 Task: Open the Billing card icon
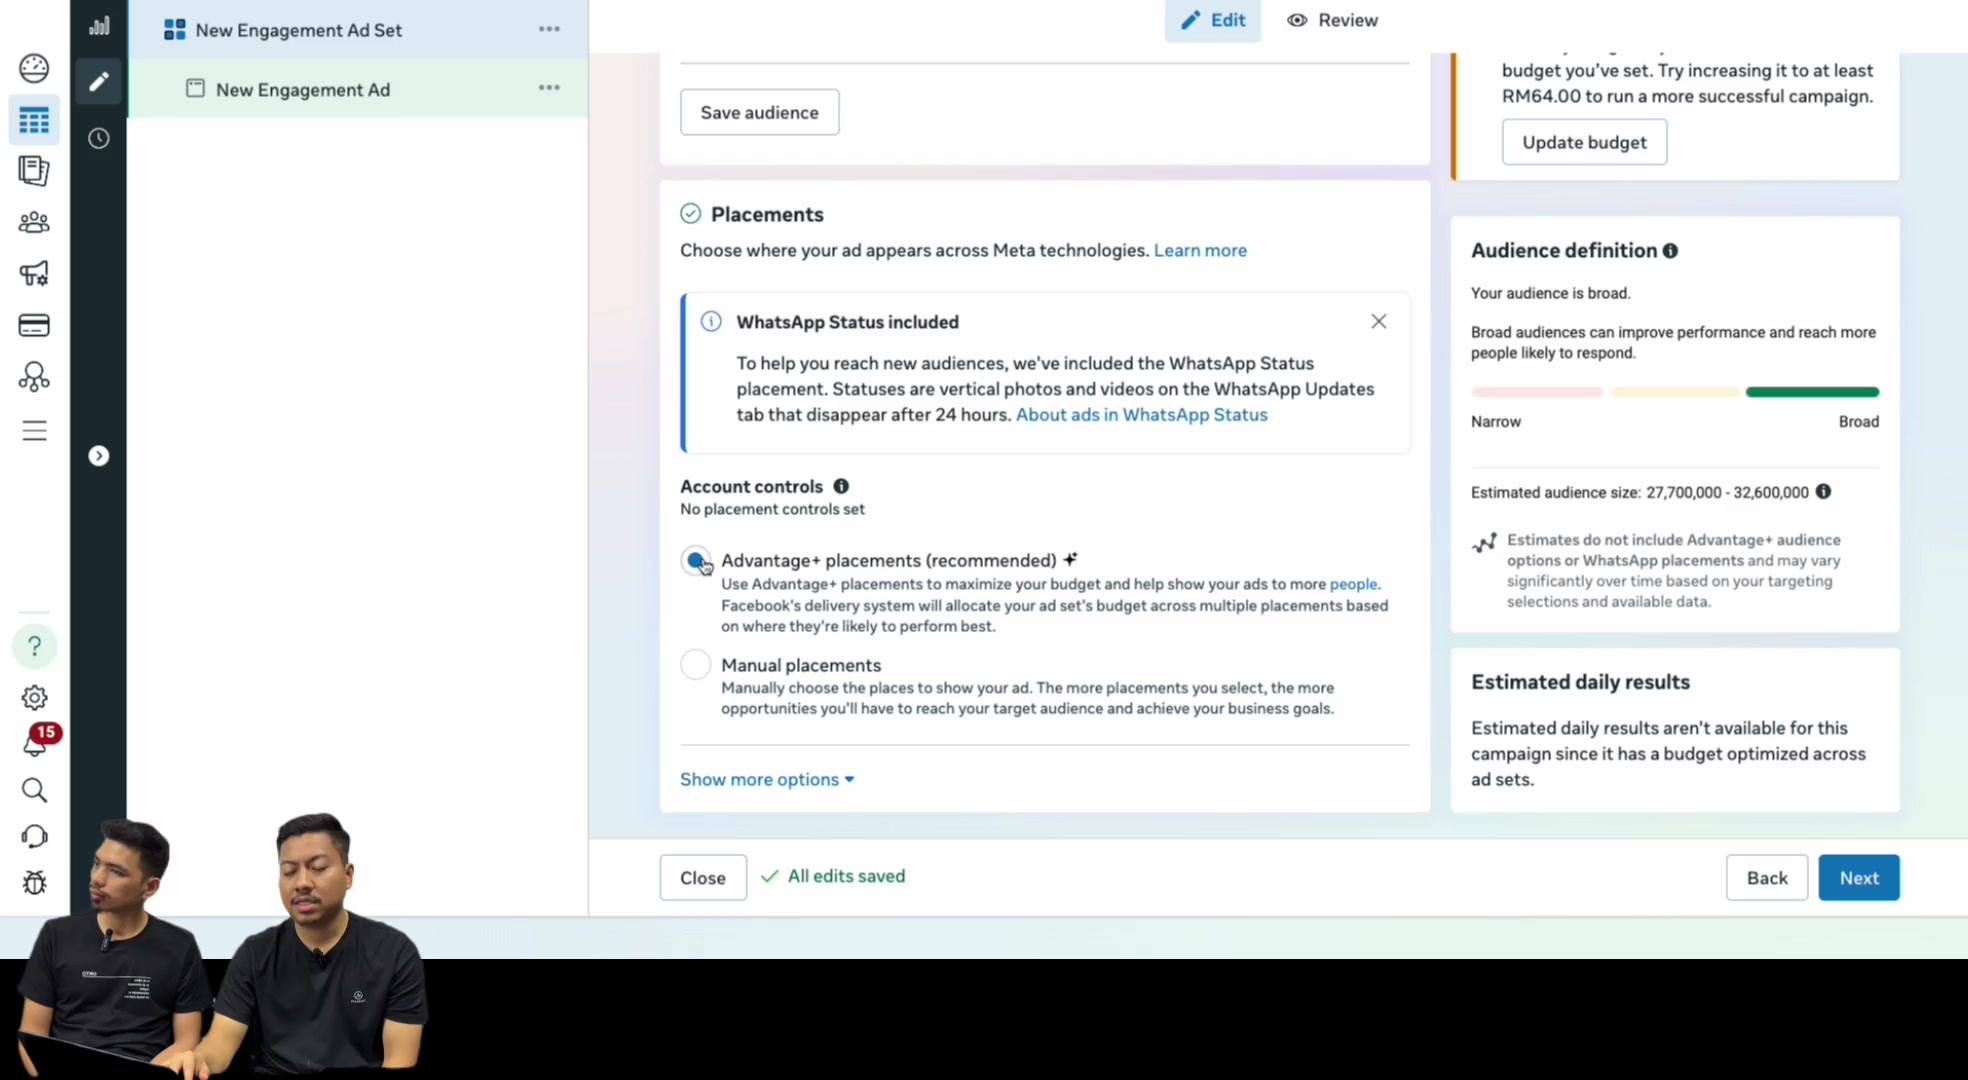point(34,325)
